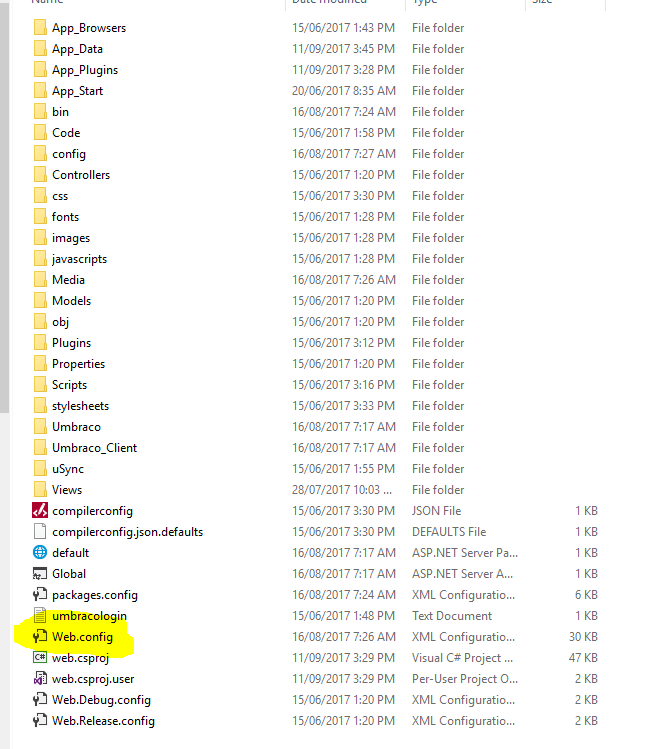The height and width of the screenshot is (749, 668).
Task: Click the fonts folder icon
Action: 40,217
